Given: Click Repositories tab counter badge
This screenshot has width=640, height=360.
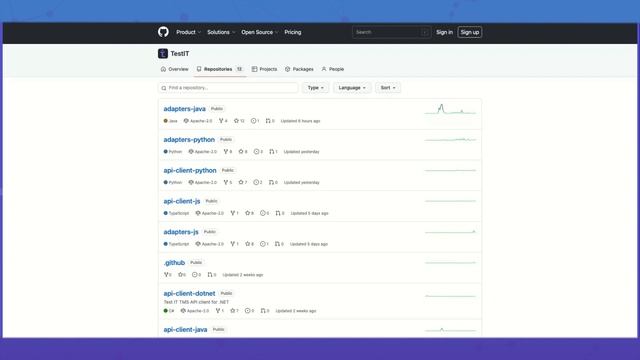Looking at the screenshot, I should tap(240, 69).
